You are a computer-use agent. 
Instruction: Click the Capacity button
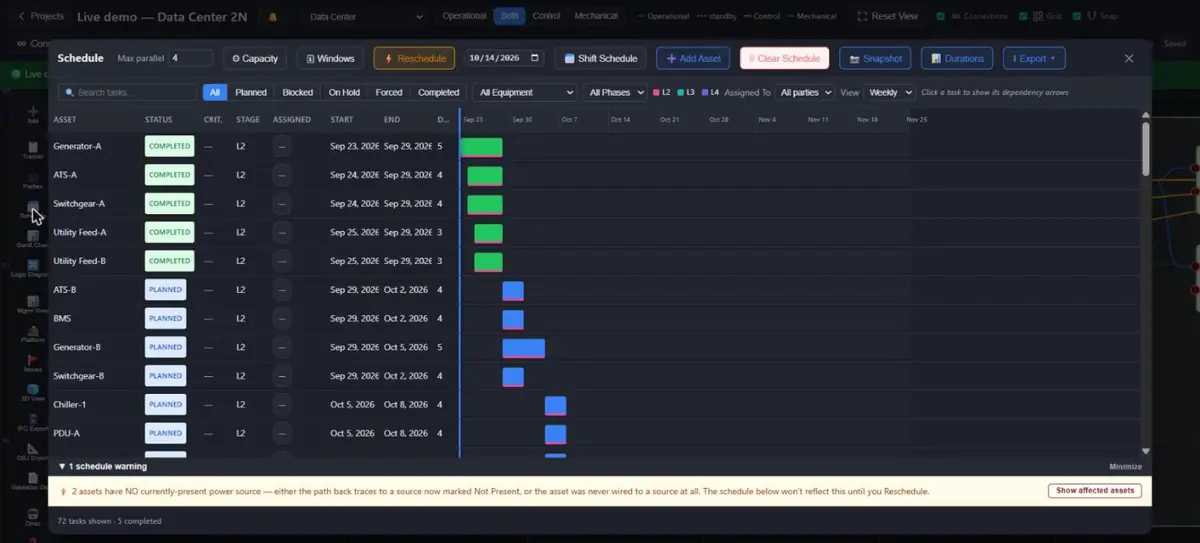tap(255, 58)
